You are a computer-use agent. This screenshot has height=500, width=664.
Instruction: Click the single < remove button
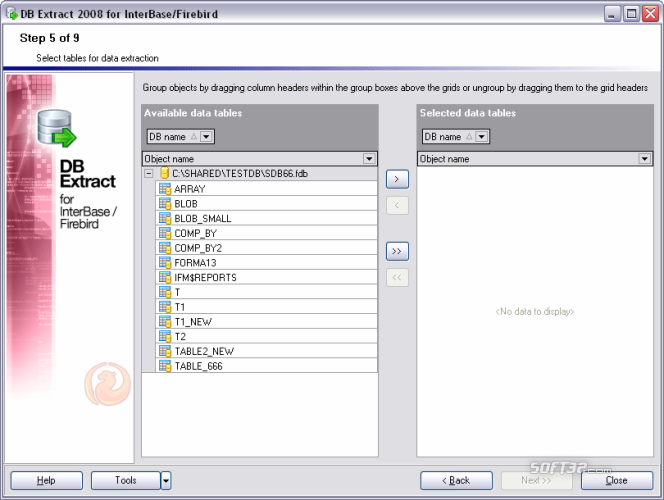point(397,206)
